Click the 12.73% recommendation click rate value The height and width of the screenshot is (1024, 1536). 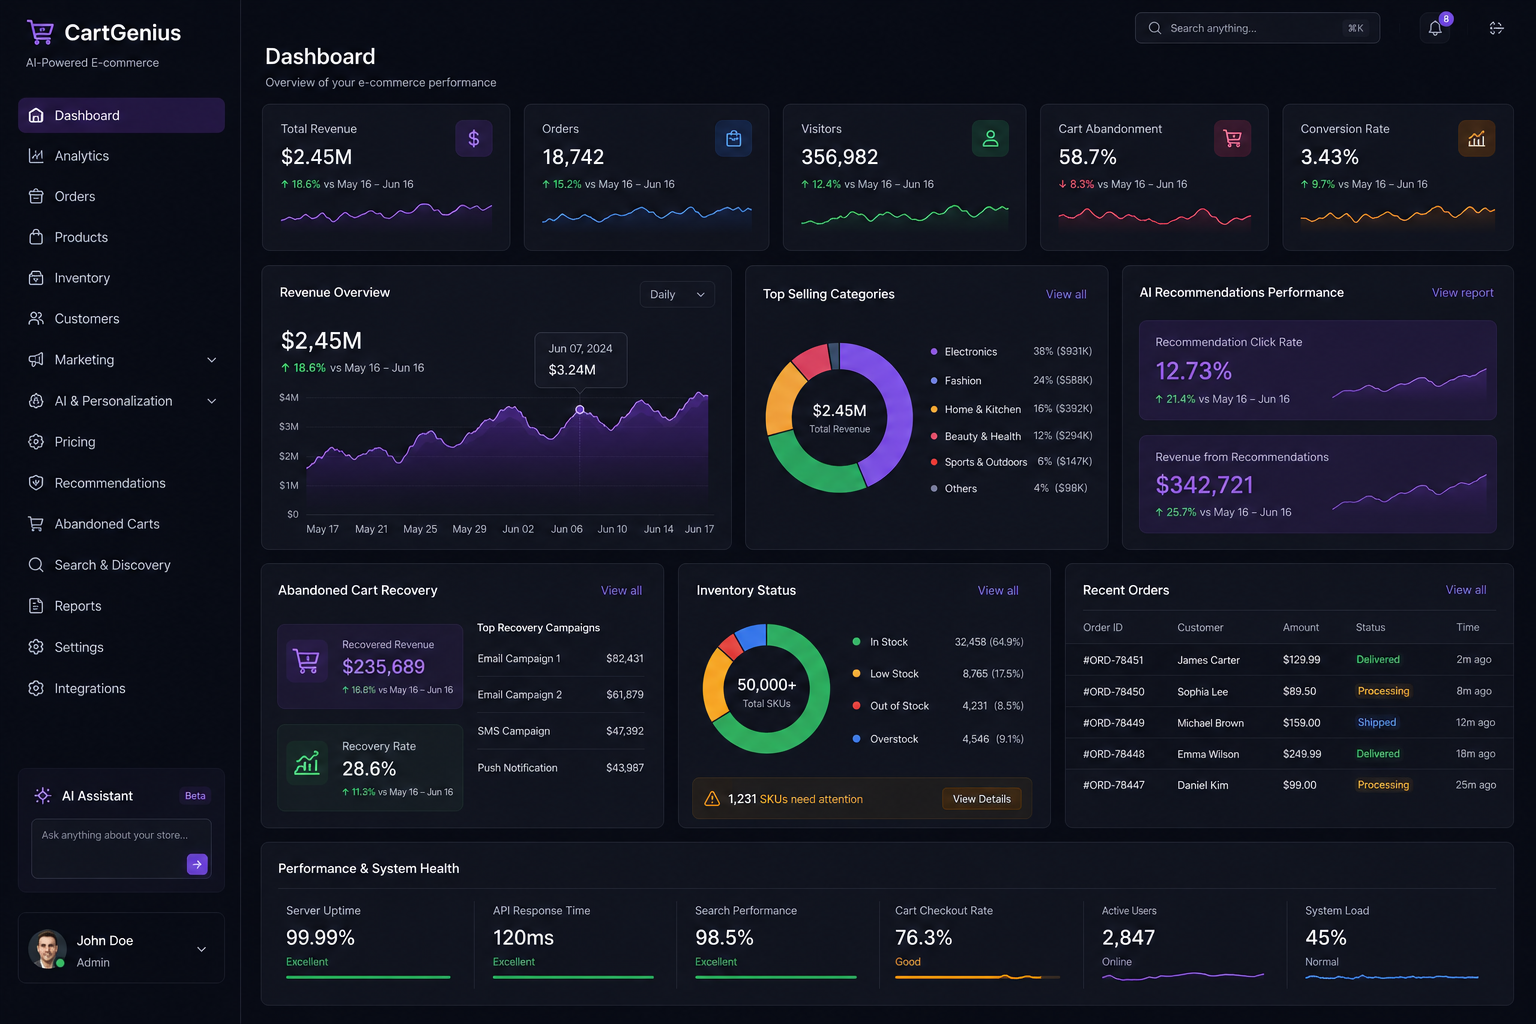pyautogui.click(x=1193, y=371)
